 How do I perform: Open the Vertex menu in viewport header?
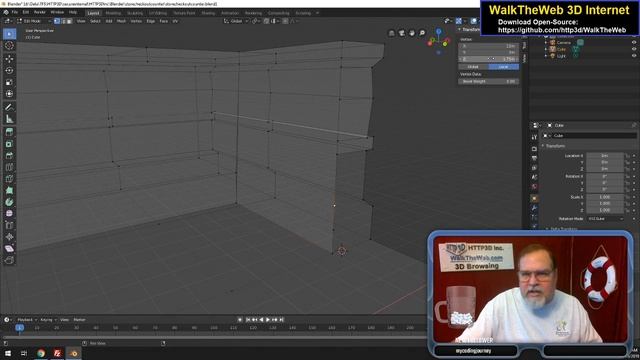[136, 21]
